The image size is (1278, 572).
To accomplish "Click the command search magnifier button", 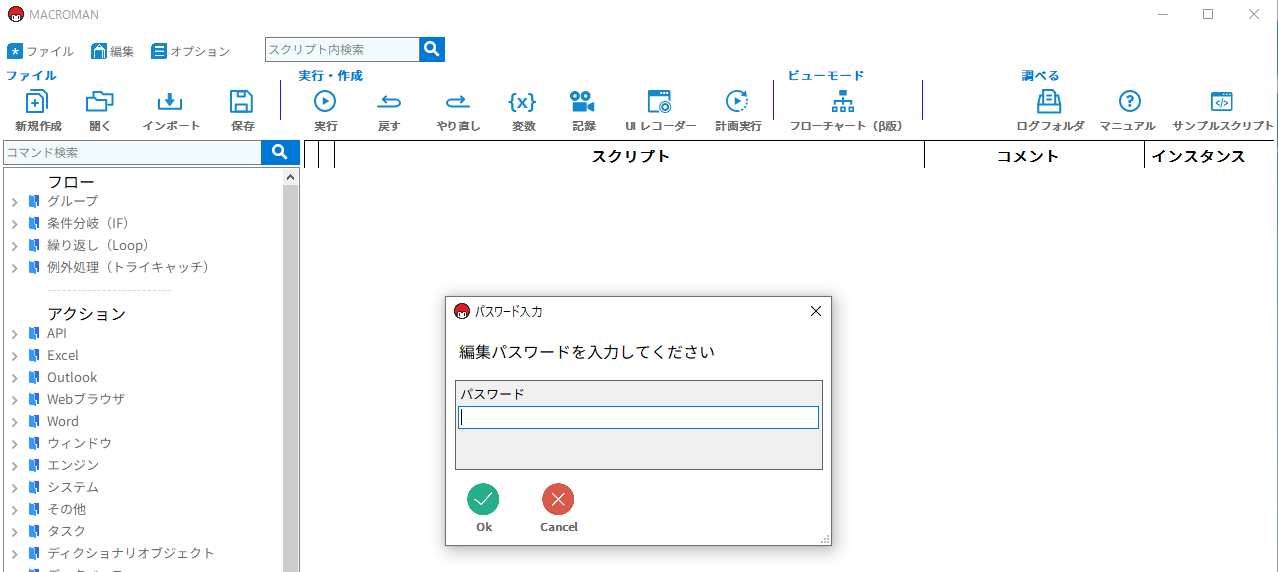I will 280,152.
